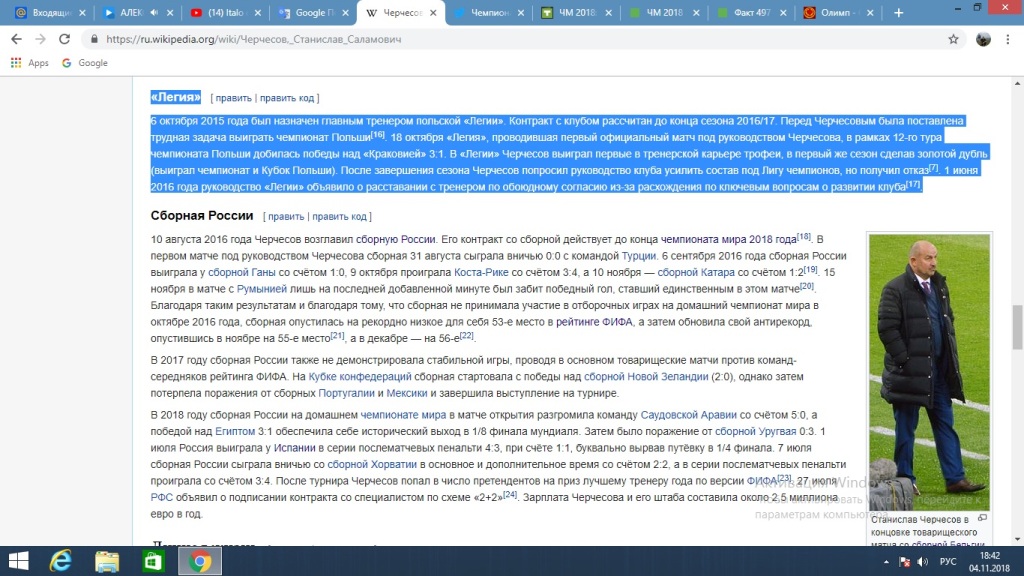Viewport: 1024px width, 576px height.
Task: Close the Факт 497 tab
Action: tap(783, 12)
